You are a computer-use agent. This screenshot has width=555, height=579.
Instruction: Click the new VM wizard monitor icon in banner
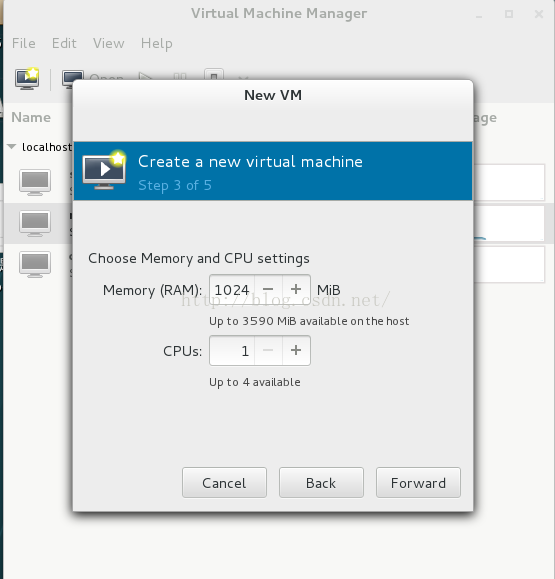pos(104,171)
